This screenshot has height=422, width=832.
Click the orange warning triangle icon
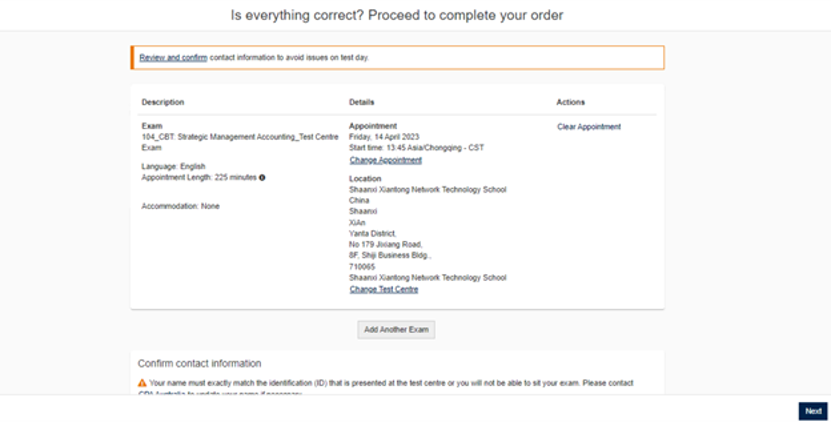pyautogui.click(x=142, y=383)
